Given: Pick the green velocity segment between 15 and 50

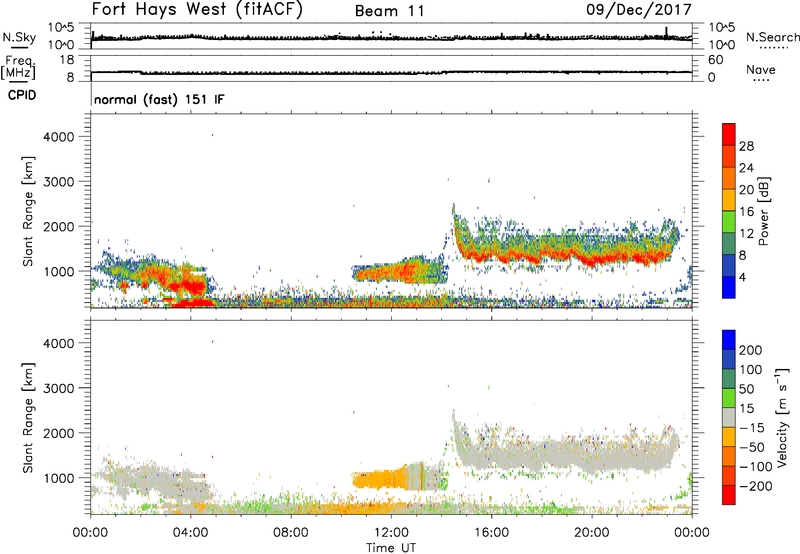Looking at the screenshot, I should [x=729, y=398].
